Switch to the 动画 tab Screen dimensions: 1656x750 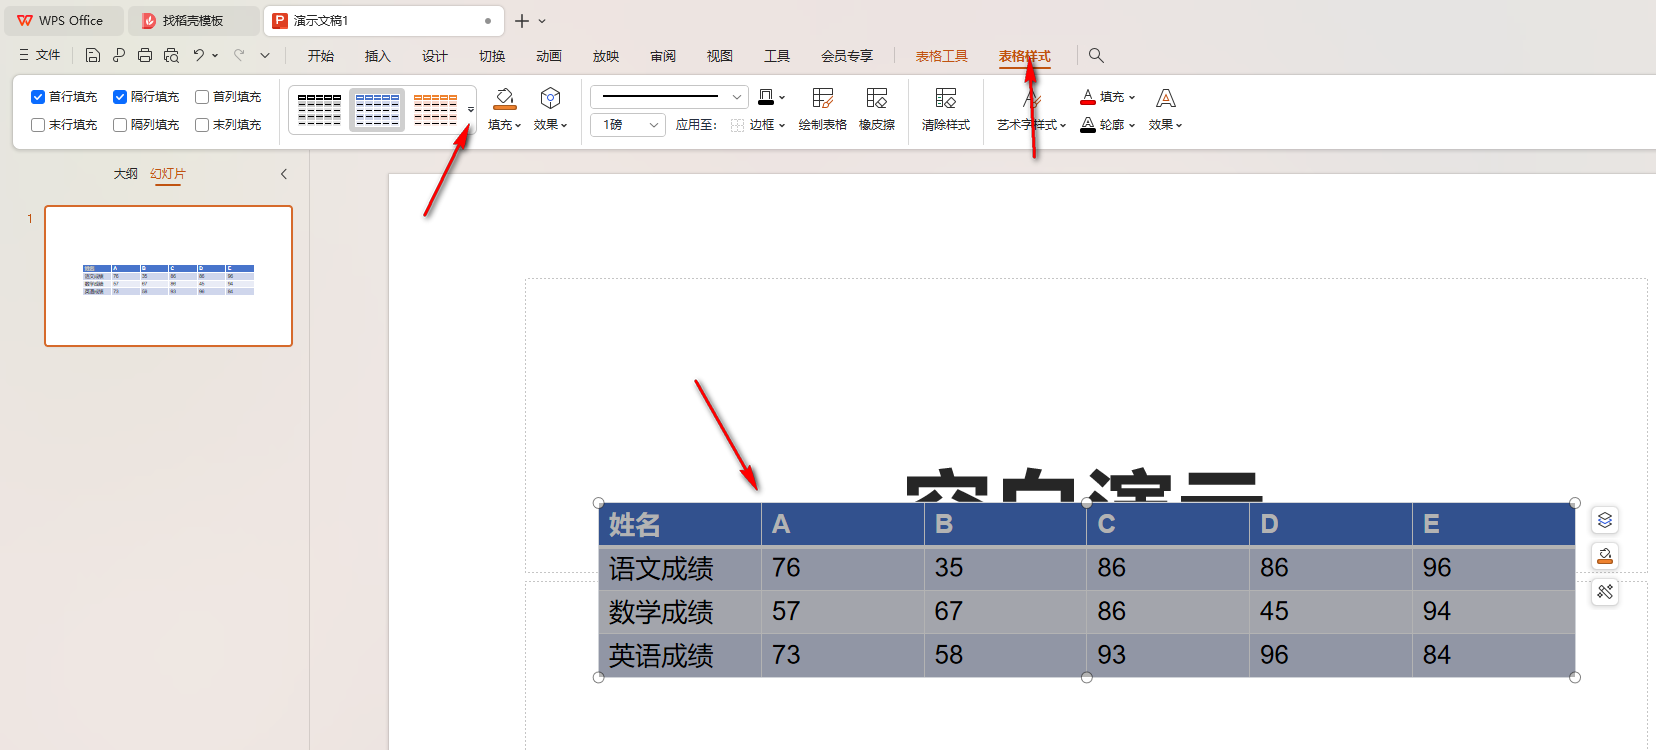click(549, 56)
